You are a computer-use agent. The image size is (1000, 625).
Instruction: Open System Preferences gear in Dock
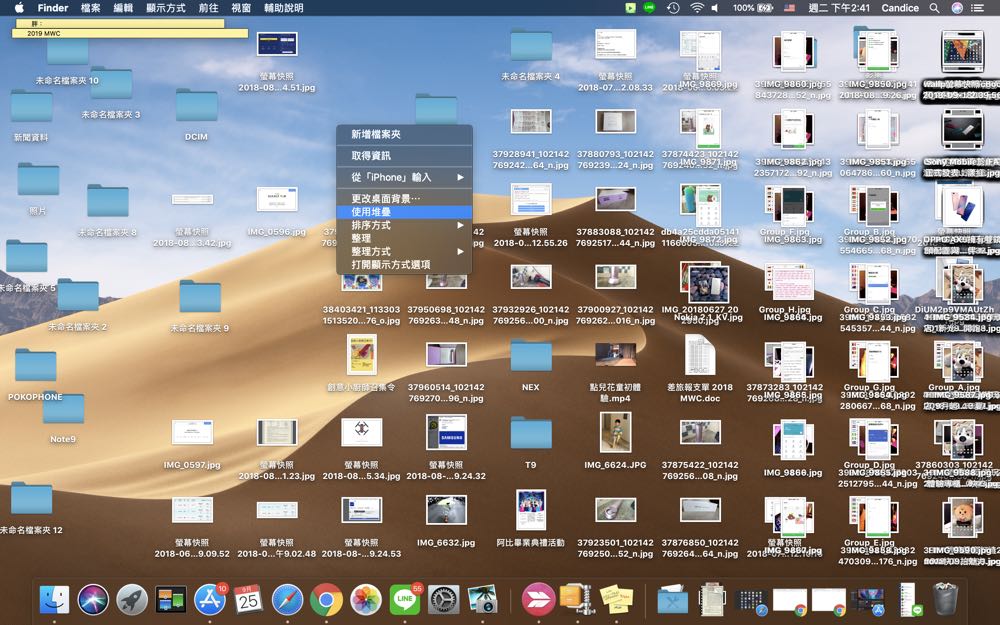[x=444, y=599]
